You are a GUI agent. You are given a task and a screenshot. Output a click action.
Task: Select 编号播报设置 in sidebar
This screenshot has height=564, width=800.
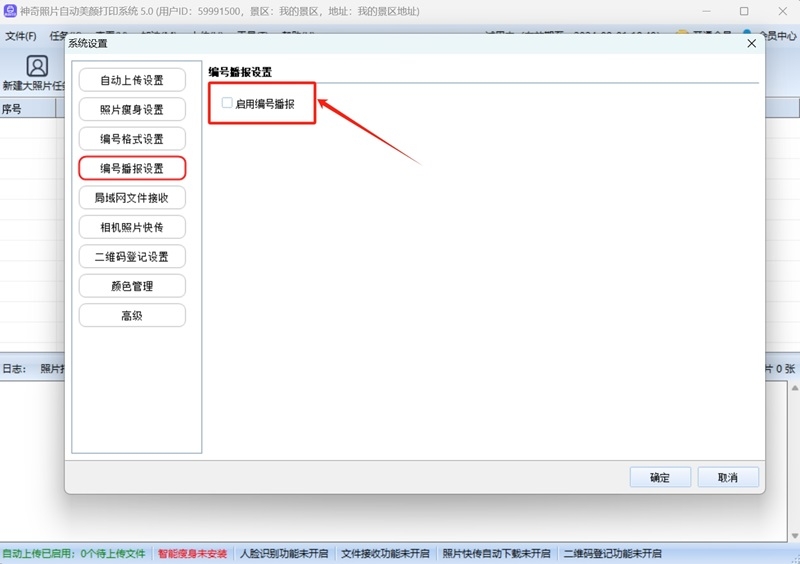(132, 168)
